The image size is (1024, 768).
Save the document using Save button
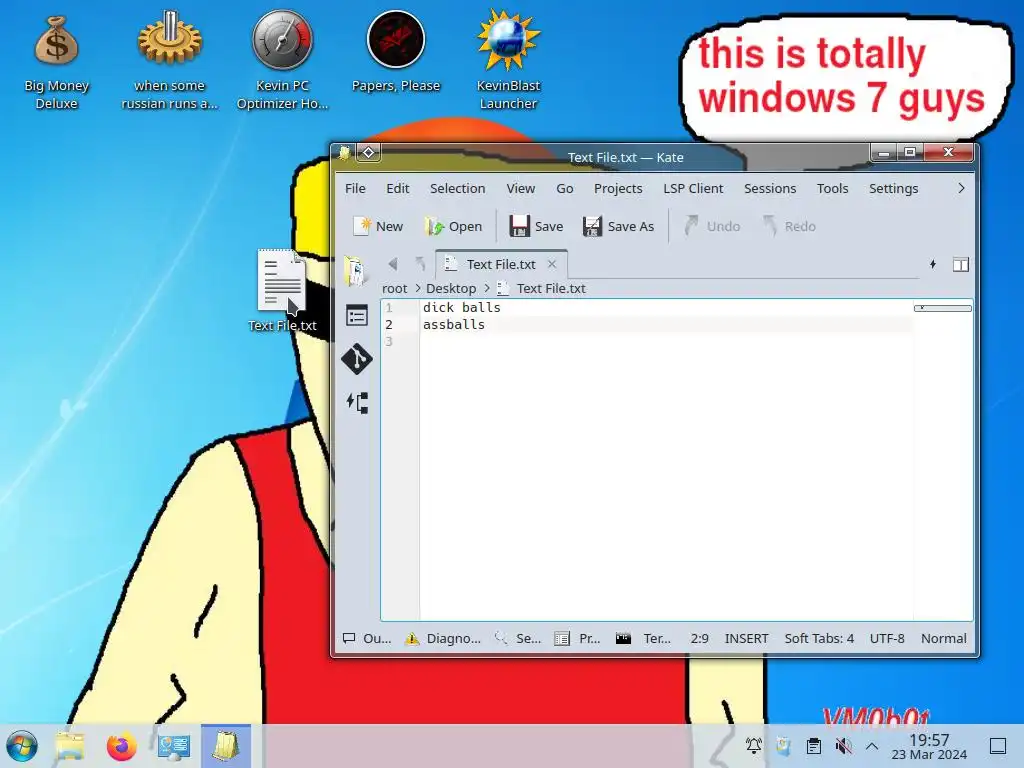536,227
